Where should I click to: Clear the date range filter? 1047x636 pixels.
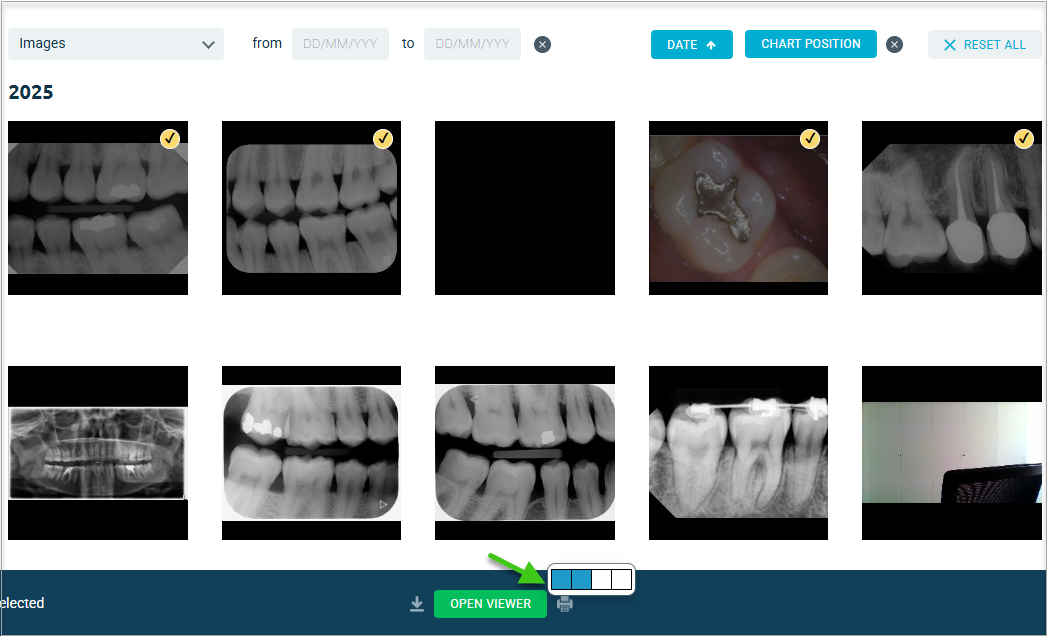point(542,45)
